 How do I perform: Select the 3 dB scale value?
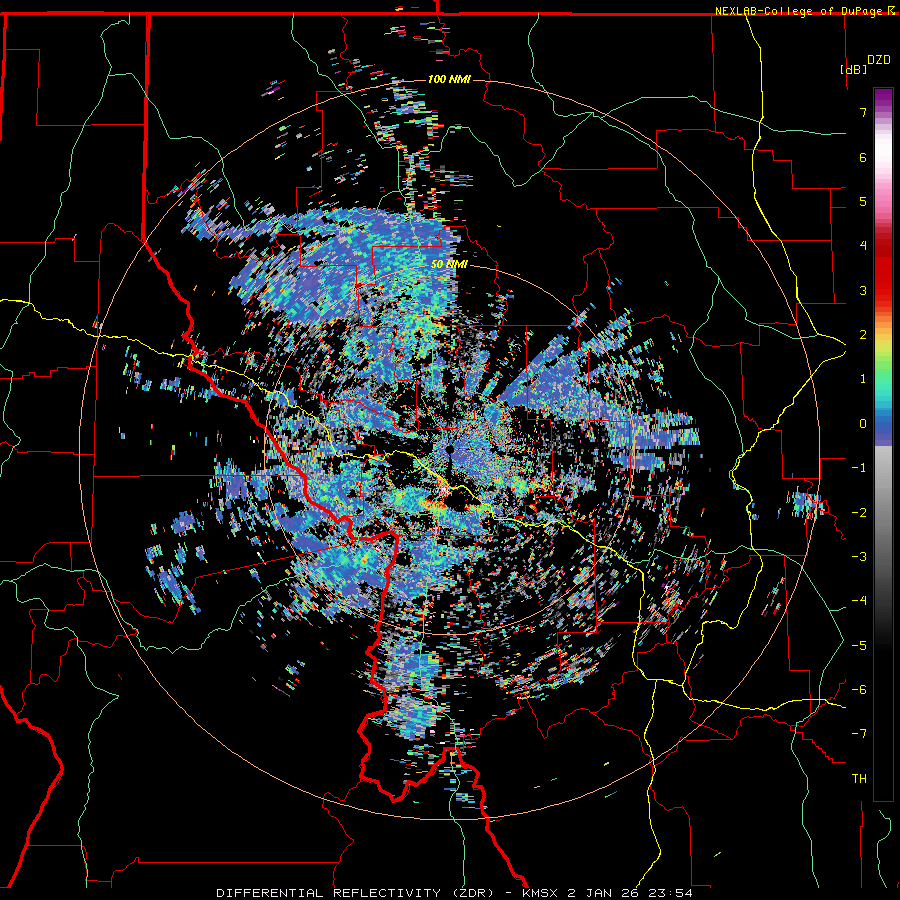click(x=863, y=290)
